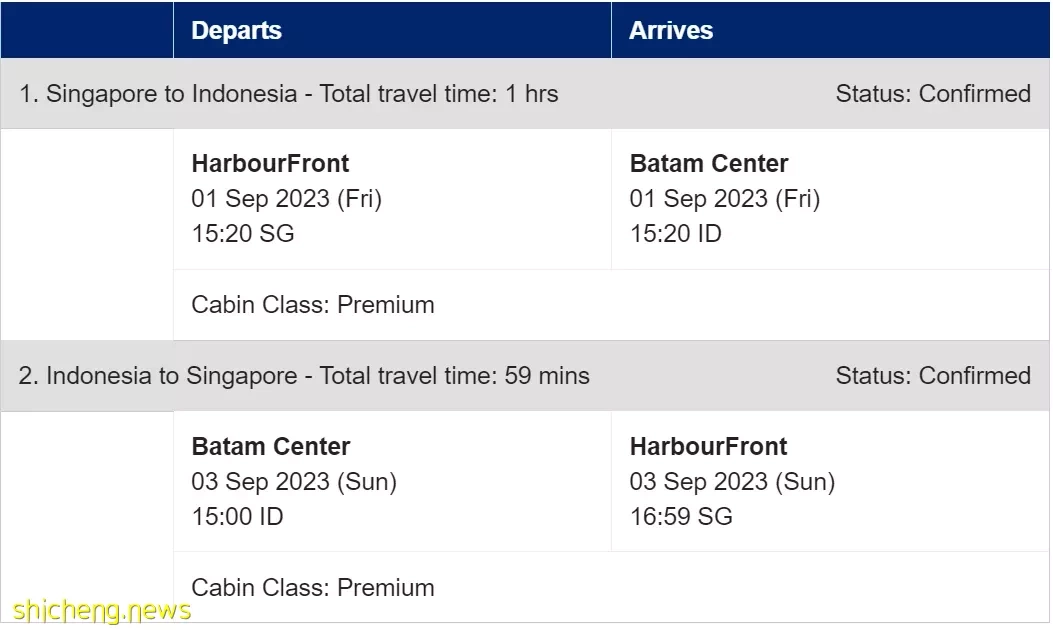Image resolution: width=1053 pixels, height=630 pixels.
Task: Select the Singapore to Indonesia trip row
Action: [524, 93]
